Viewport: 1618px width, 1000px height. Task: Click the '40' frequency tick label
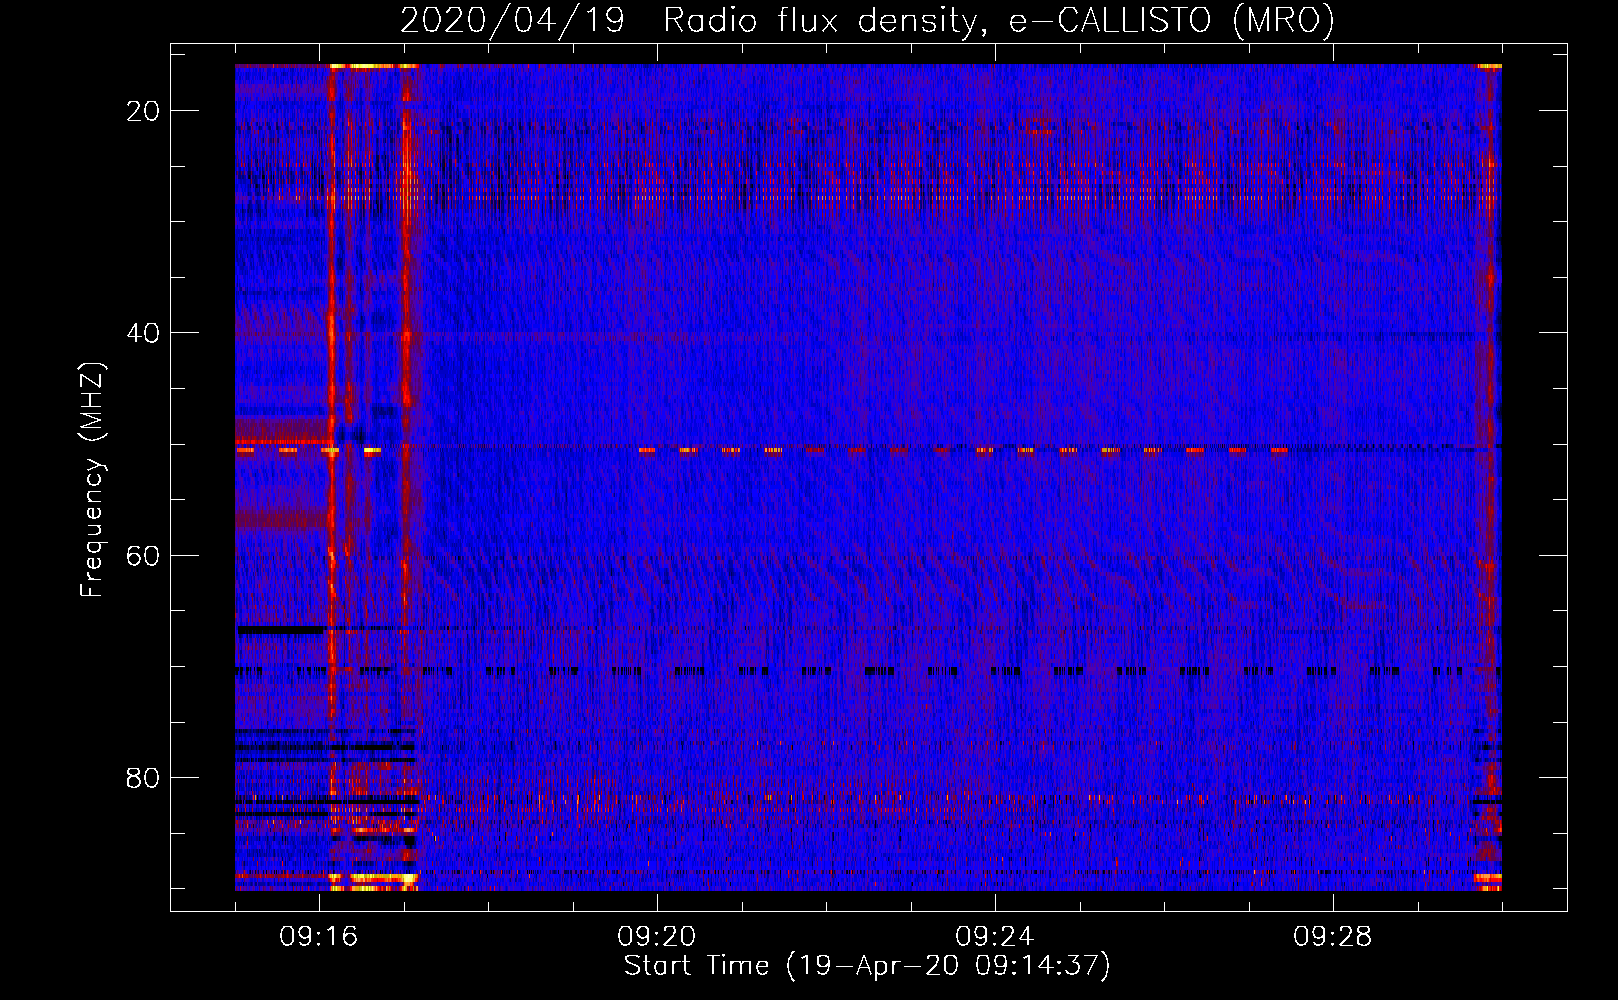(x=143, y=333)
